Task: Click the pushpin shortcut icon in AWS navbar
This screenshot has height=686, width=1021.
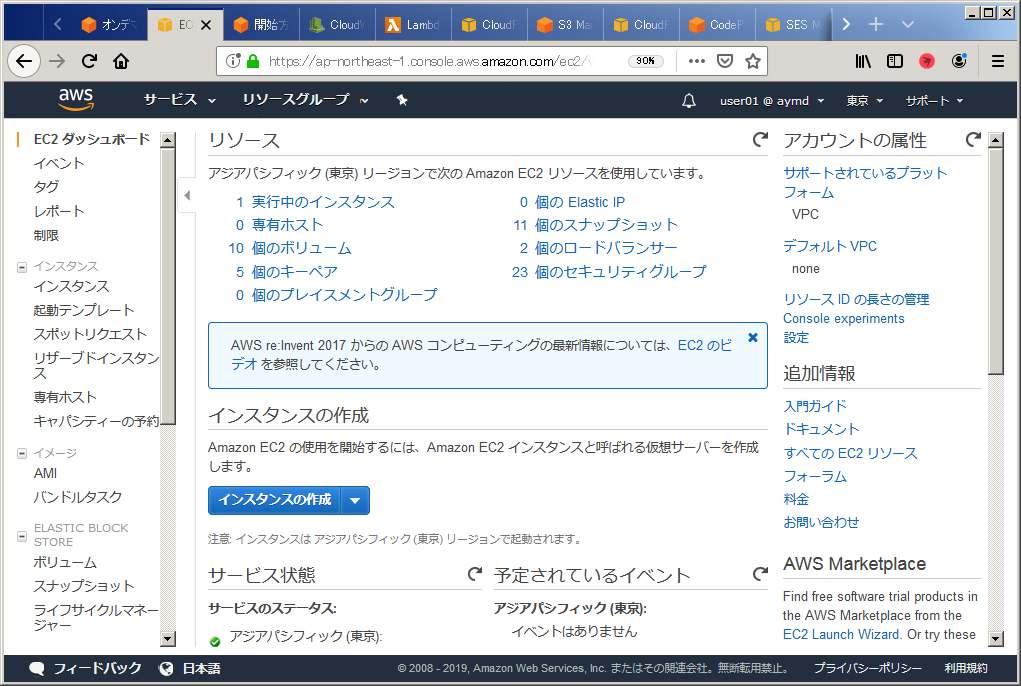Action: tap(402, 100)
